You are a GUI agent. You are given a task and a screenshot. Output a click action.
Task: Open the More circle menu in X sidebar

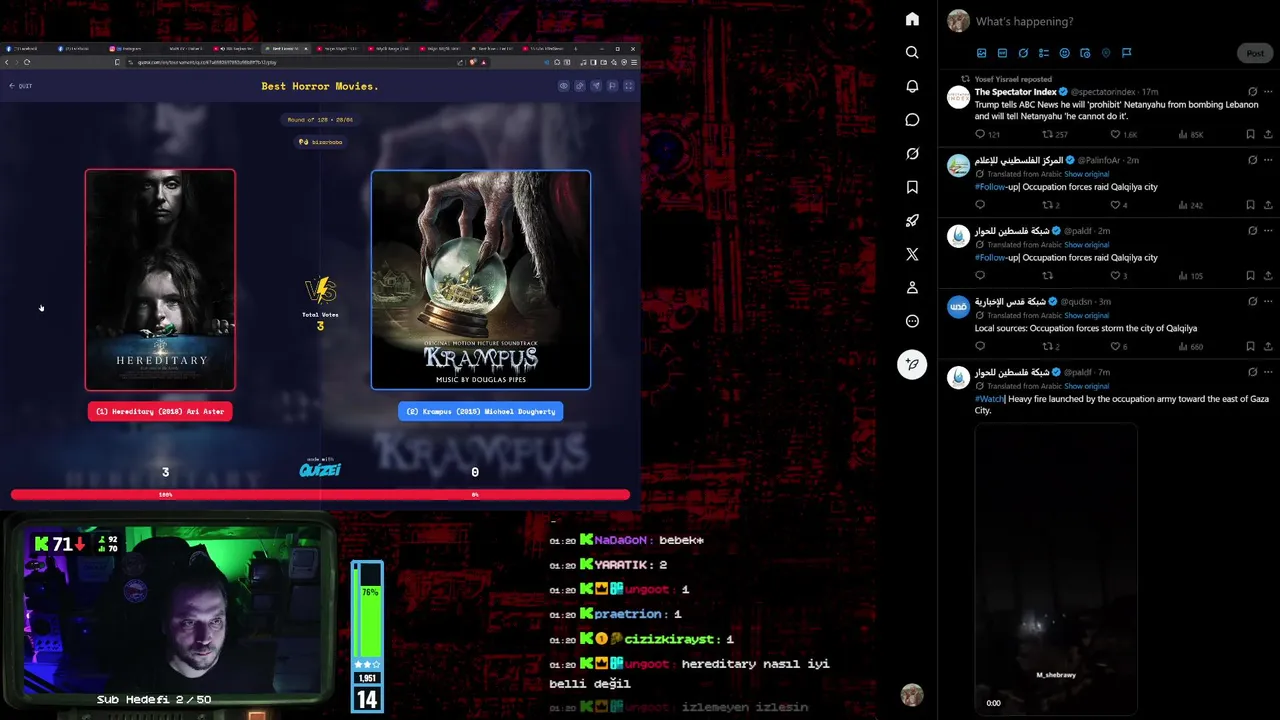tap(912, 321)
